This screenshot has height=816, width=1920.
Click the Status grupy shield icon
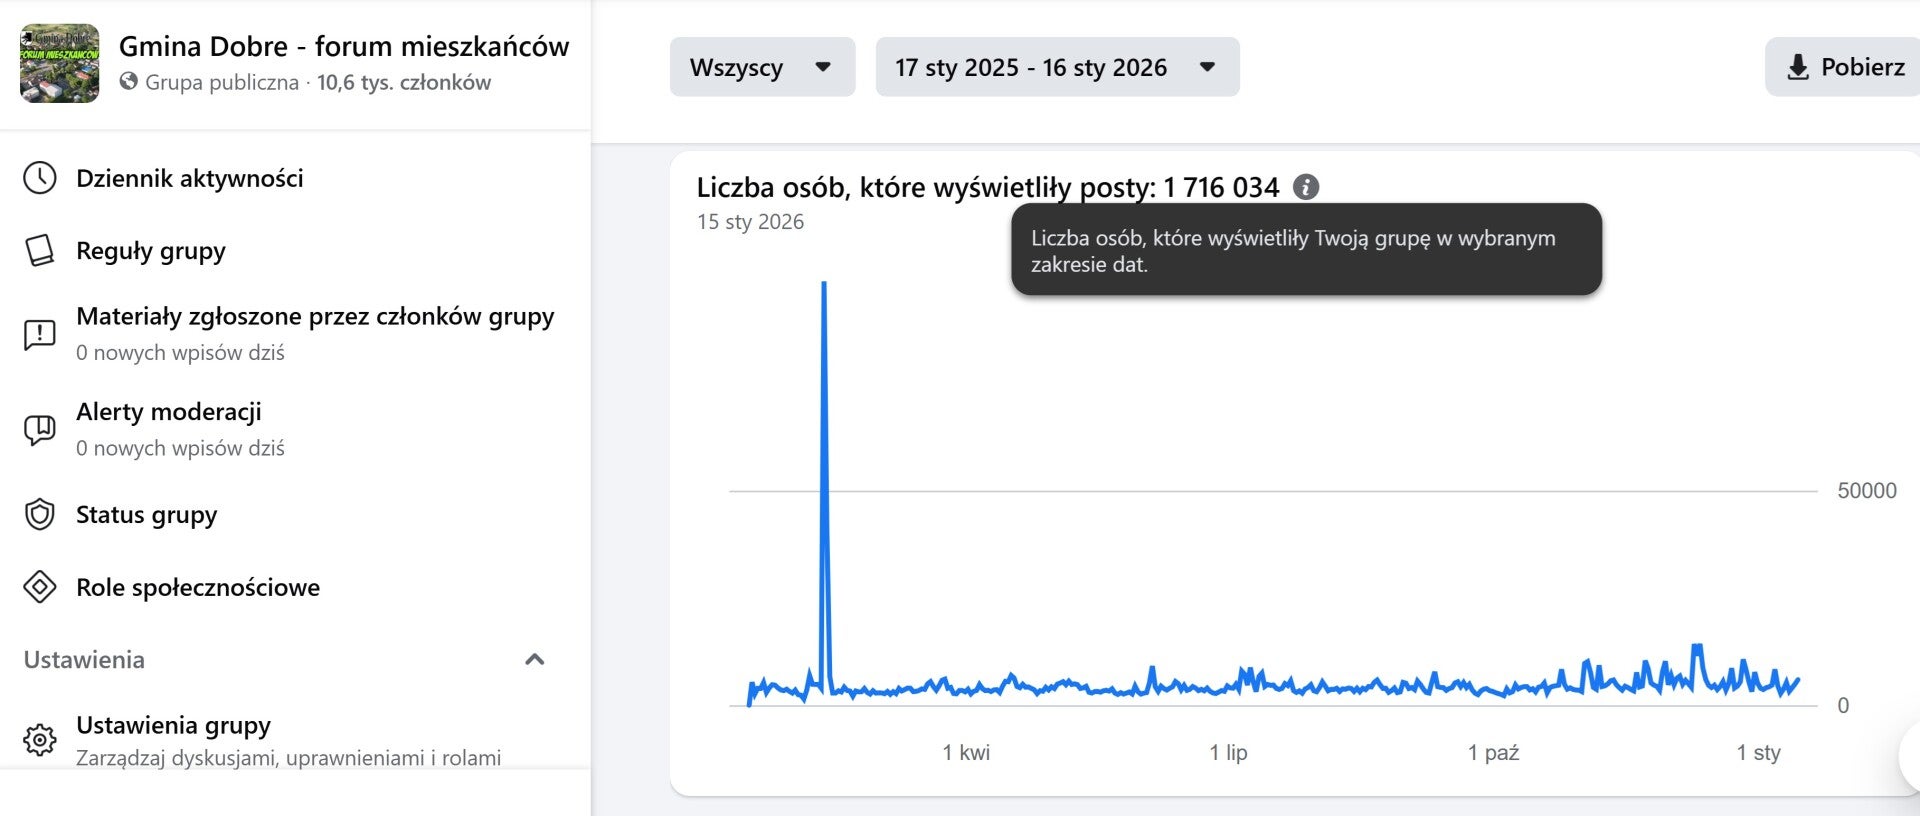(40, 515)
